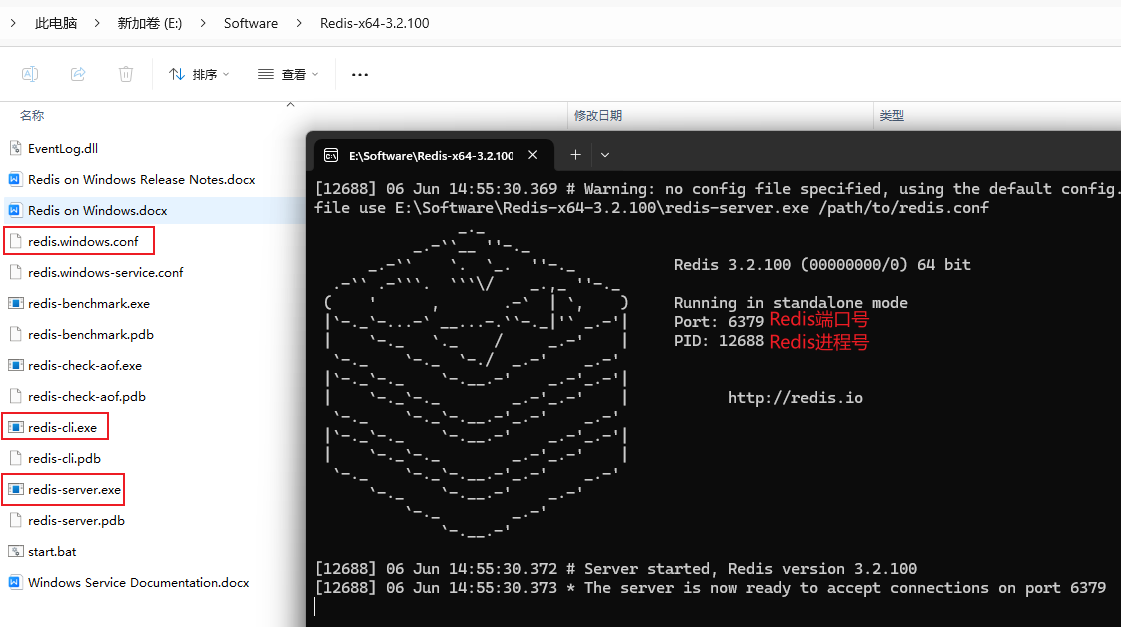
Task: Select the Redis on Windows.docx file name
Action: pos(97,210)
